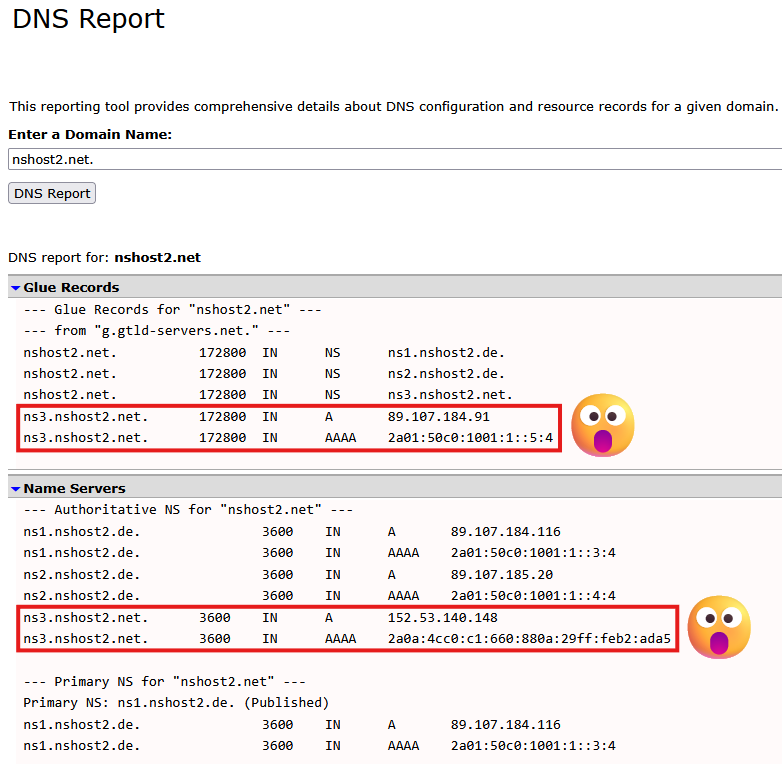Click the bold nshost2.net report title
Viewport: 782px width, 764px height.
coord(158,258)
